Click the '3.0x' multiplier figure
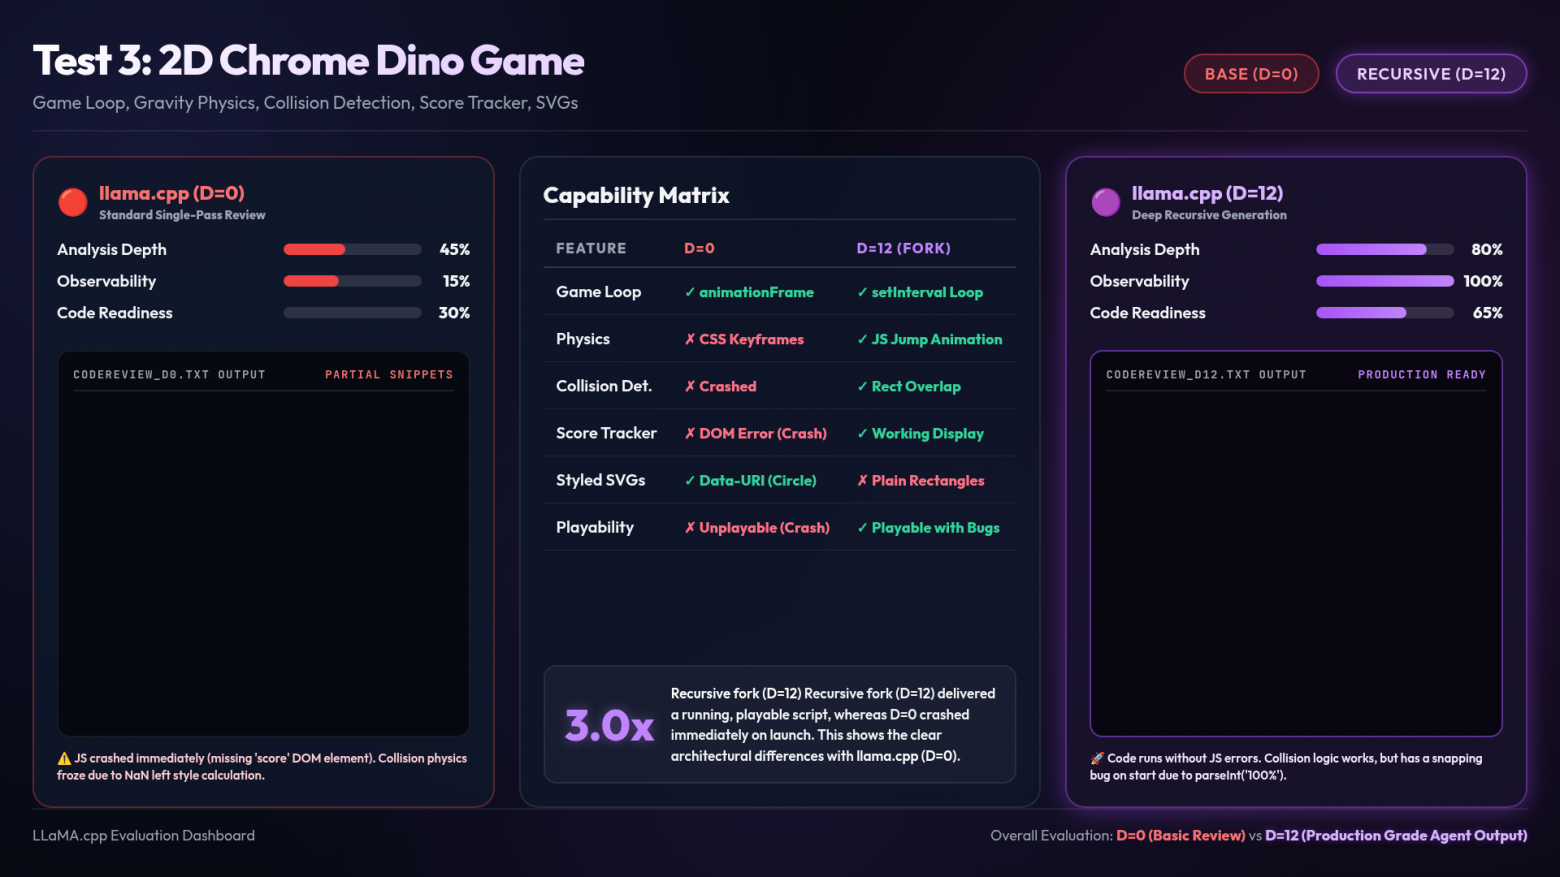The height and width of the screenshot is (877, 1560). 609,725
